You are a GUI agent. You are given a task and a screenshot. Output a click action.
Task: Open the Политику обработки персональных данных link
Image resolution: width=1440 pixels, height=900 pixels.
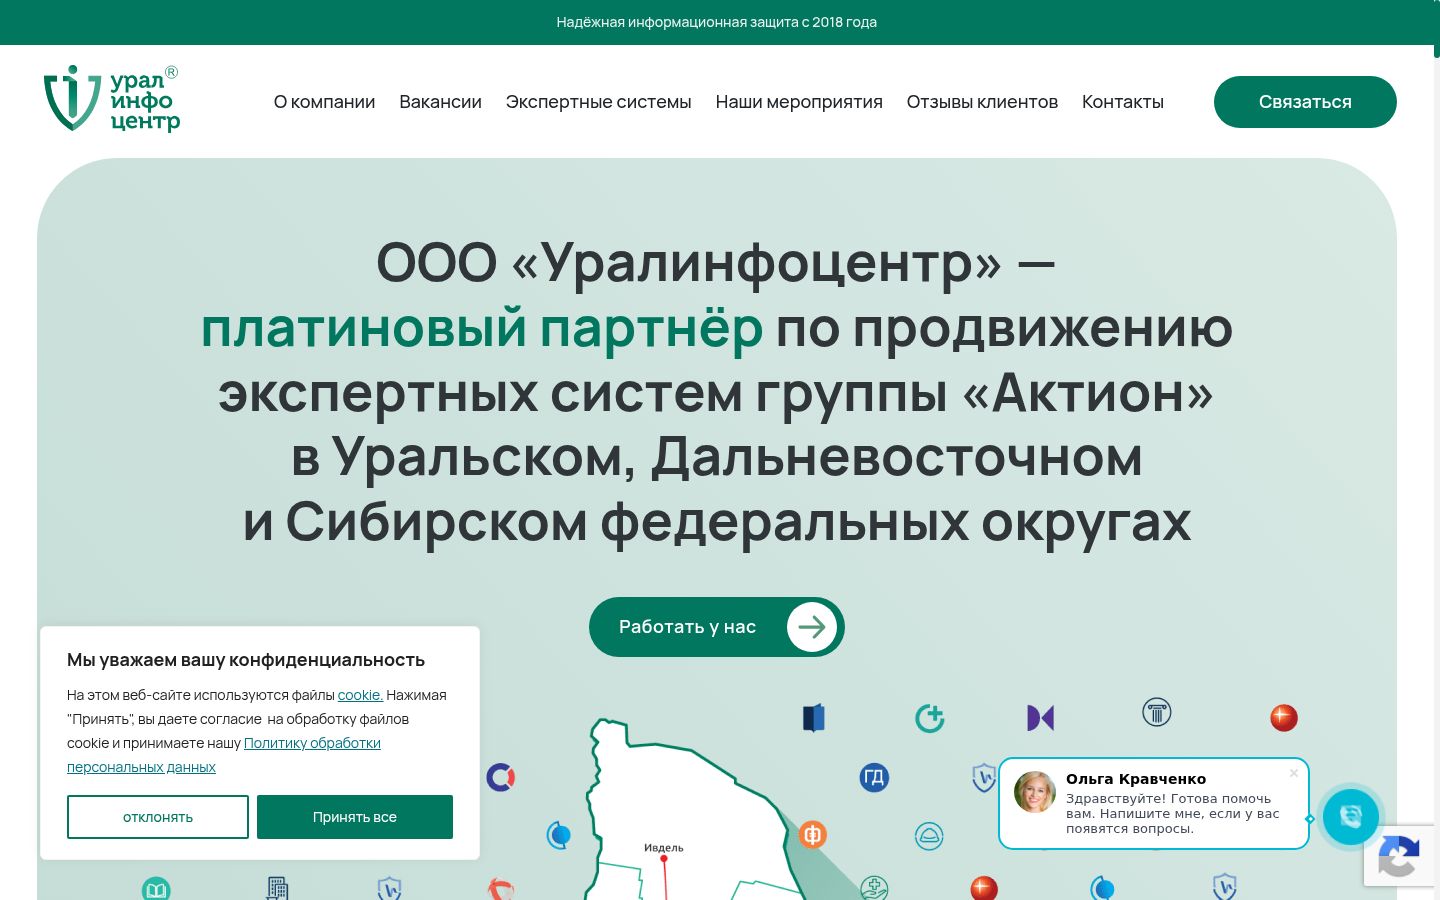pos(312,743)
